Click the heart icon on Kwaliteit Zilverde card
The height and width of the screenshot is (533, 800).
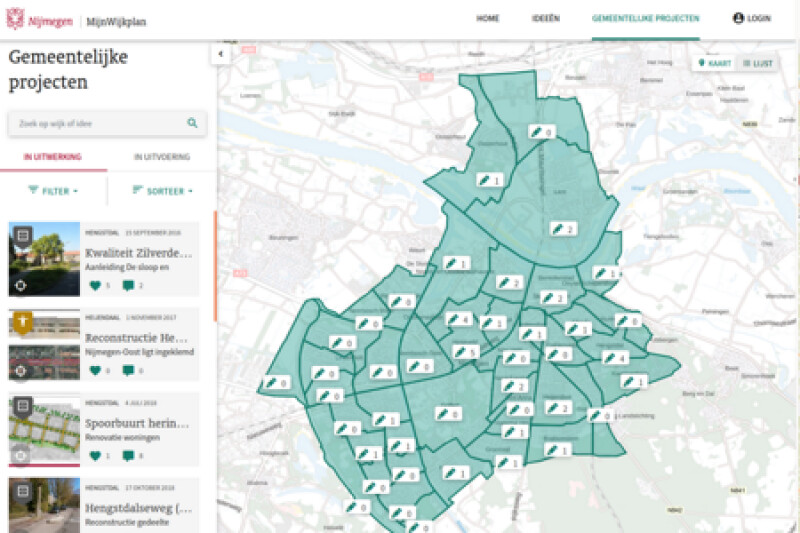click(95, 286)
